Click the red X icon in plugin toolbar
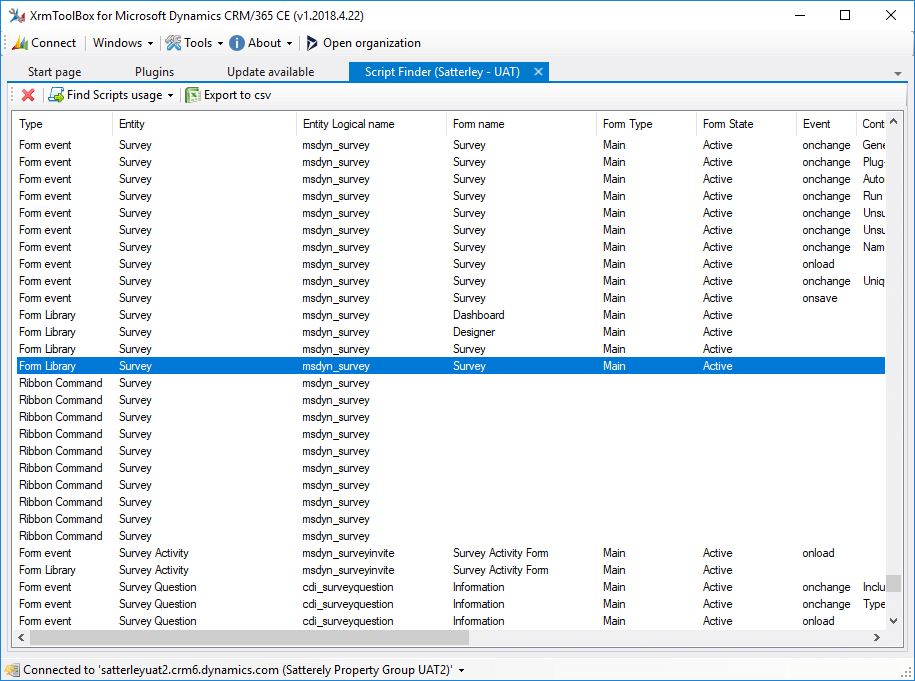This screenshot has height=681, width=915. pos(28,95)
